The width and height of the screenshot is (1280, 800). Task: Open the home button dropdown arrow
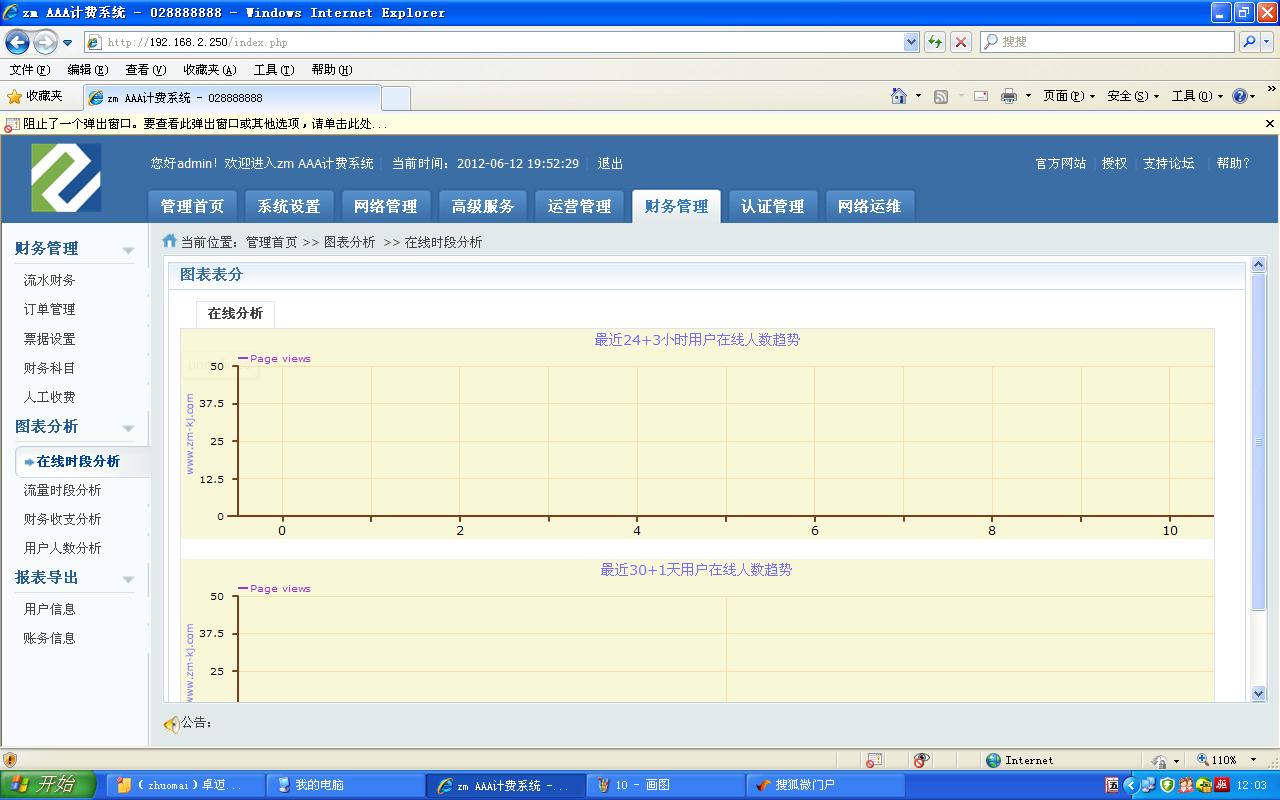918,96
